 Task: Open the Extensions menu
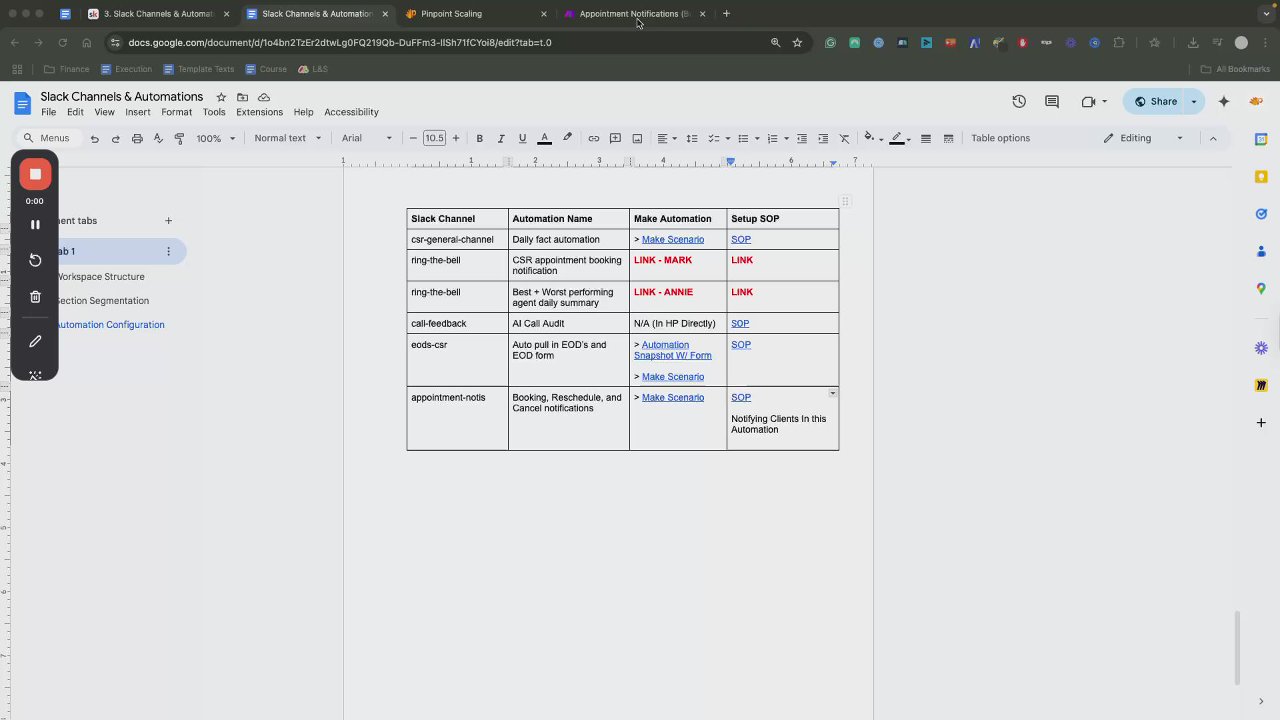(259, 112)
